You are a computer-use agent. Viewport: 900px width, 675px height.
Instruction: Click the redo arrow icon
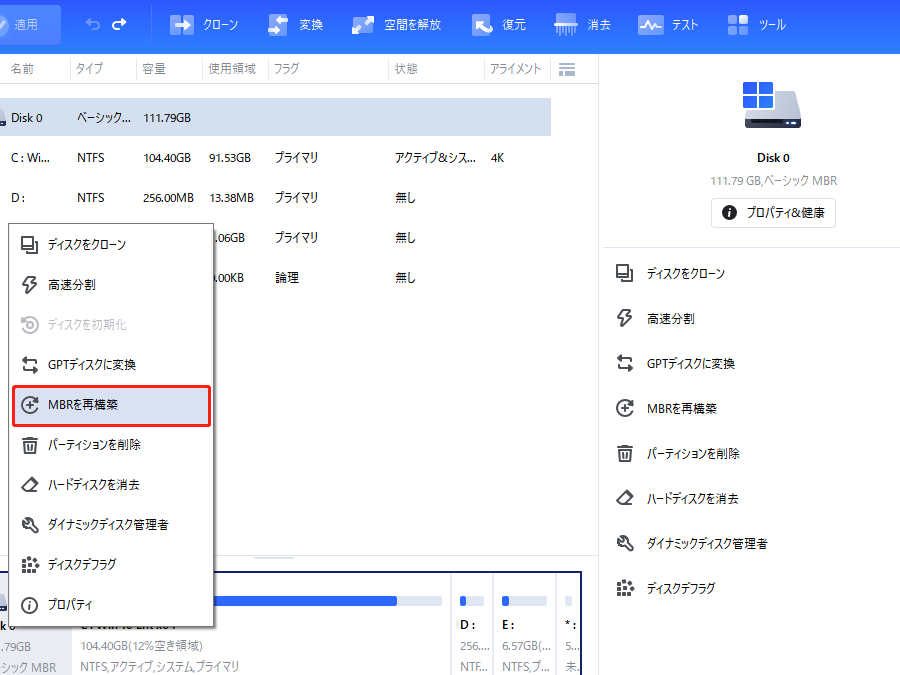click(x=120, y=25)
